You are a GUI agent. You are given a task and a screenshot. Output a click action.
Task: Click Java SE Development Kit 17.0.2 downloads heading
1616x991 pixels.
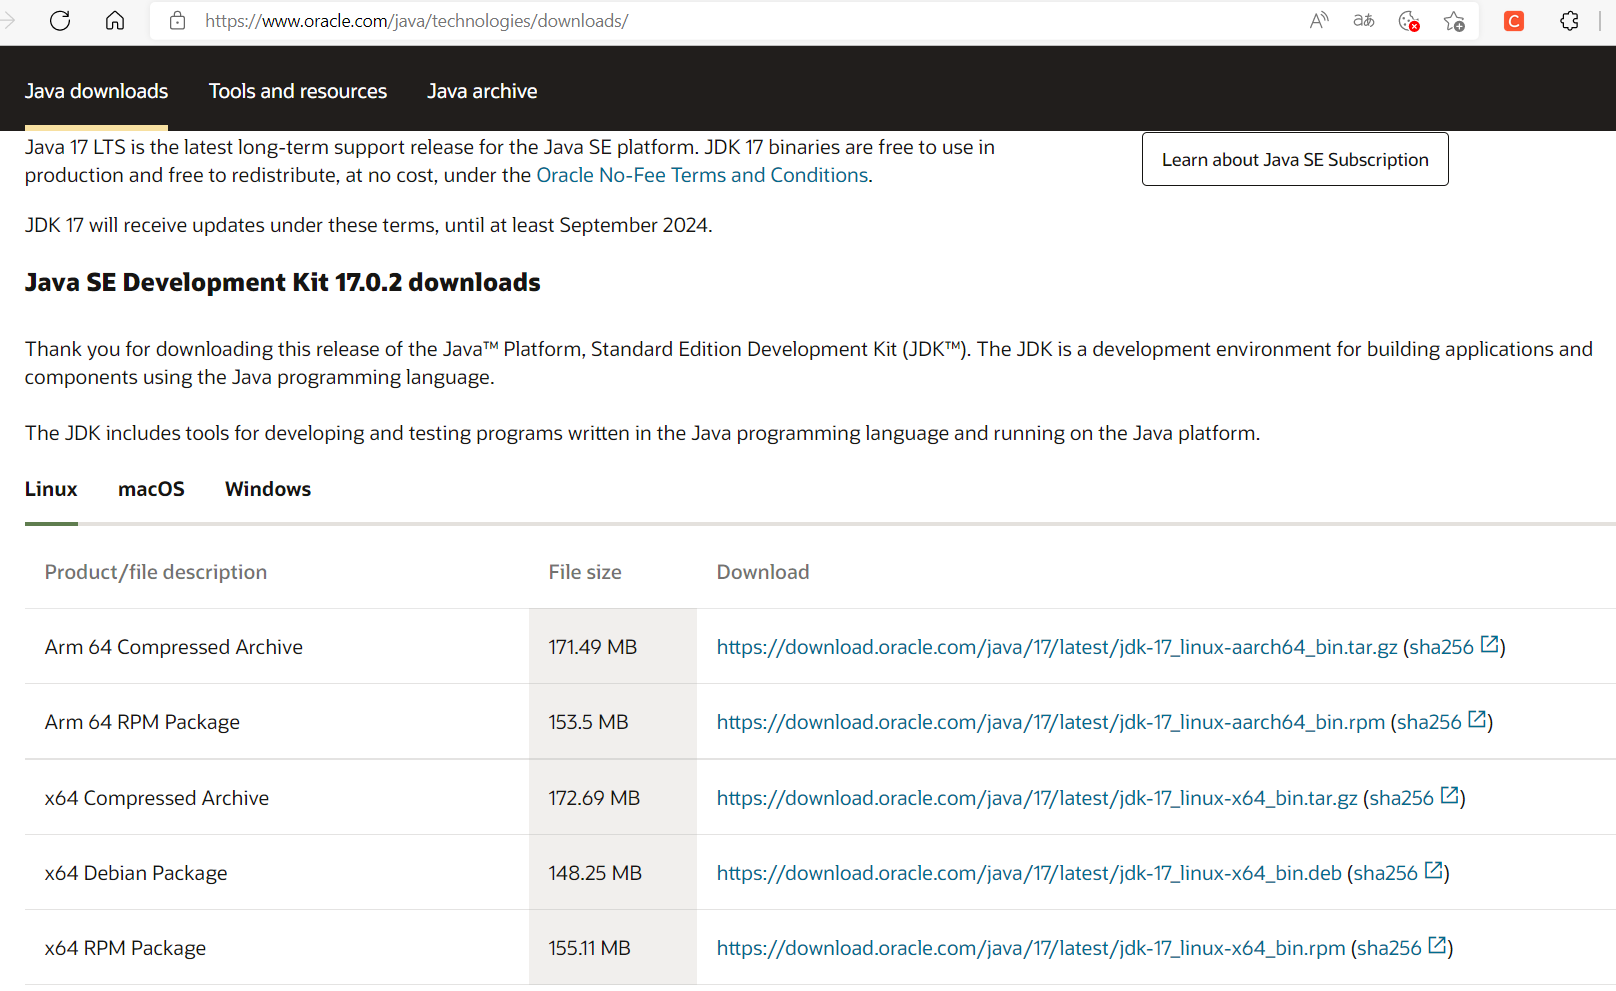(283, 283)
